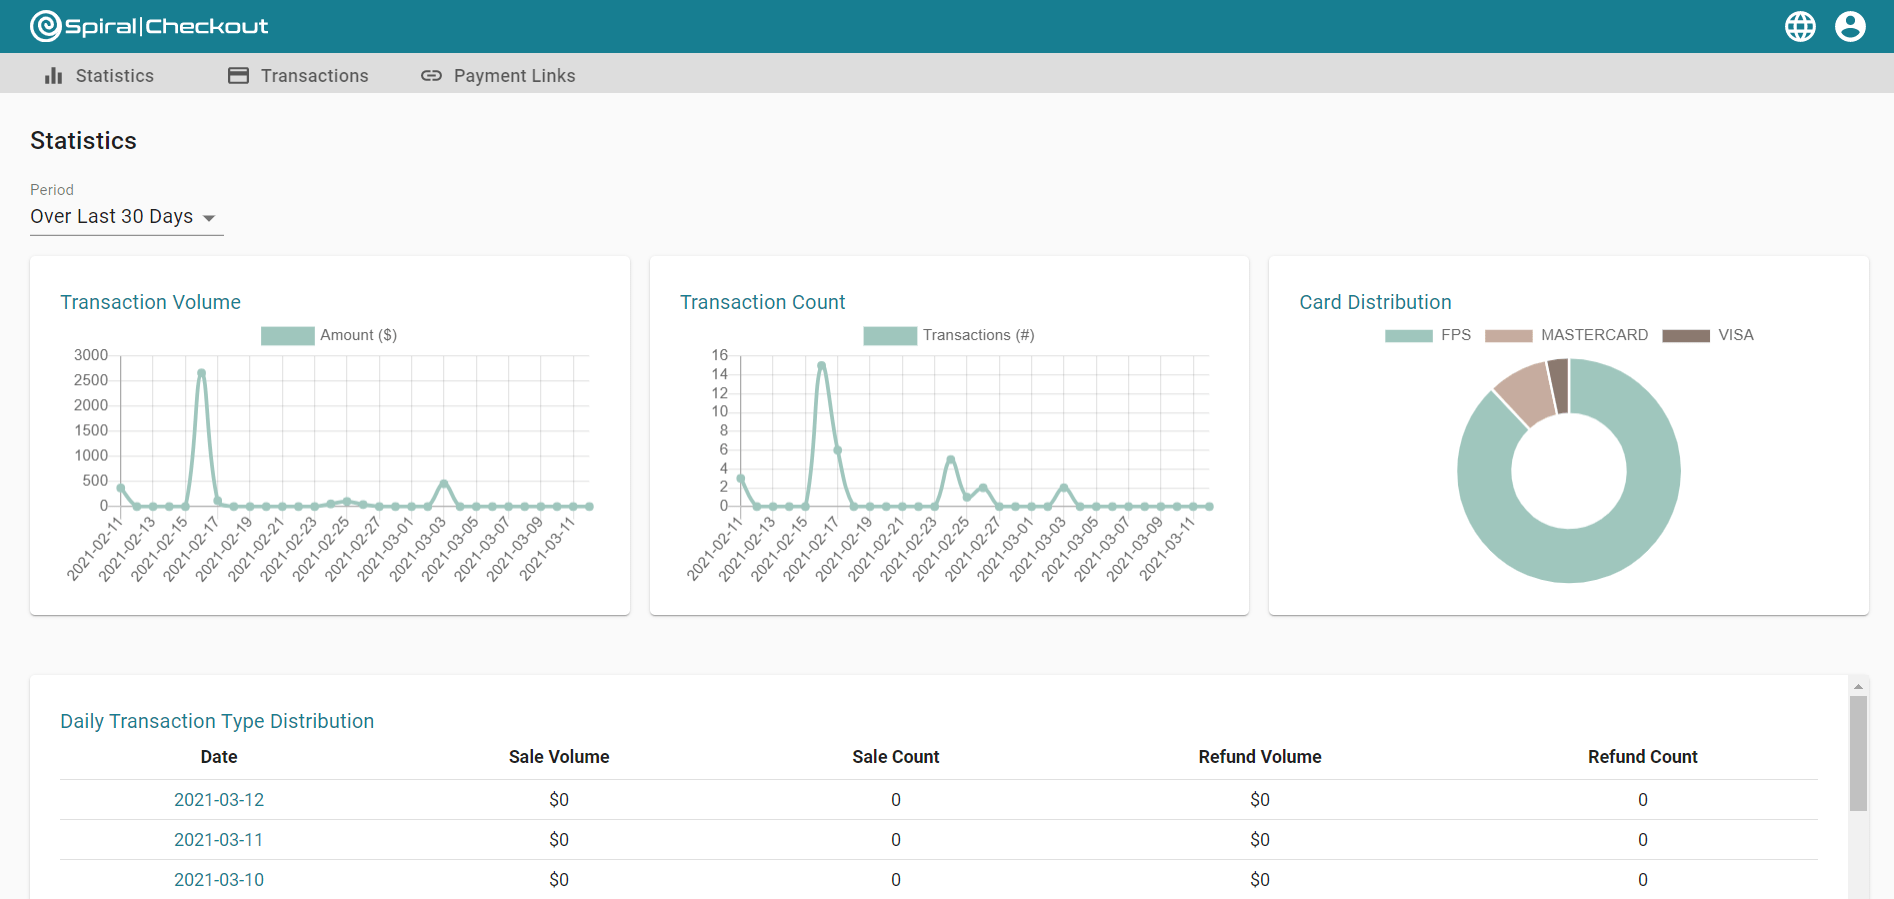Open the 2021-03-11 date link
1894x899 pixels.
[x=219, y=840]
